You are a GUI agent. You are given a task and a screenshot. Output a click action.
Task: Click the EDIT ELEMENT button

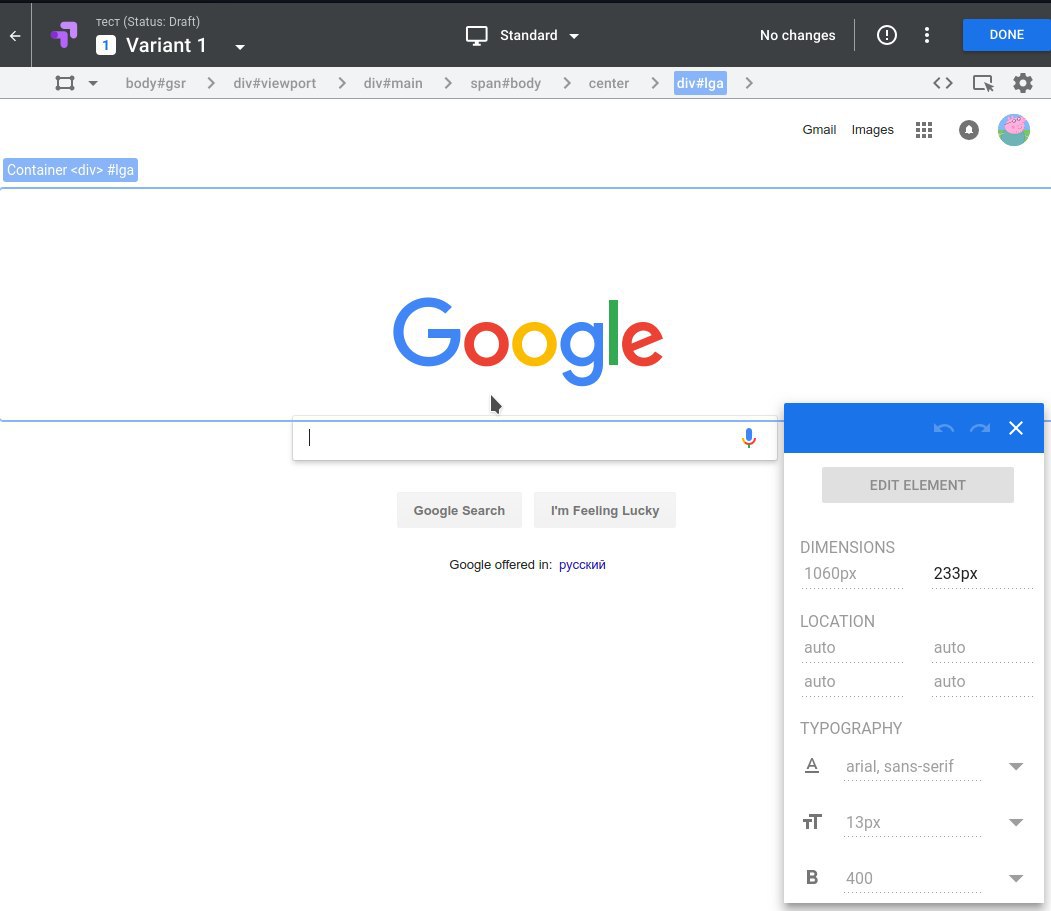coord(917,485)
